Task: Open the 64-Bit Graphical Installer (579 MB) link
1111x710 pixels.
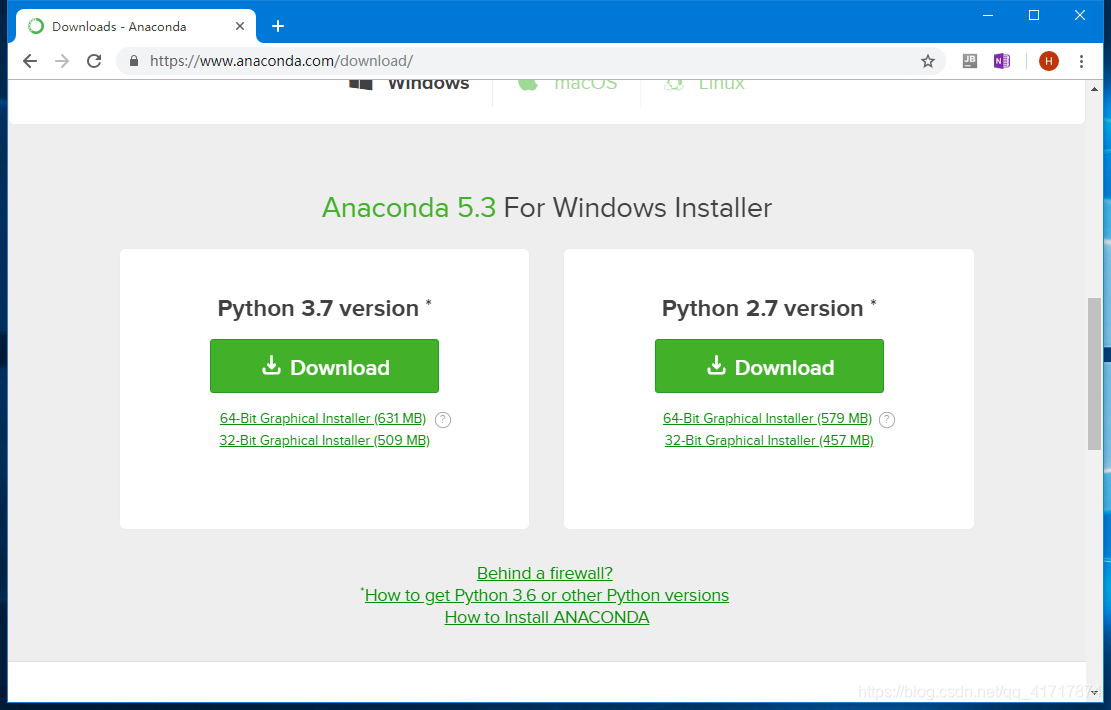Action: point(767,418)
